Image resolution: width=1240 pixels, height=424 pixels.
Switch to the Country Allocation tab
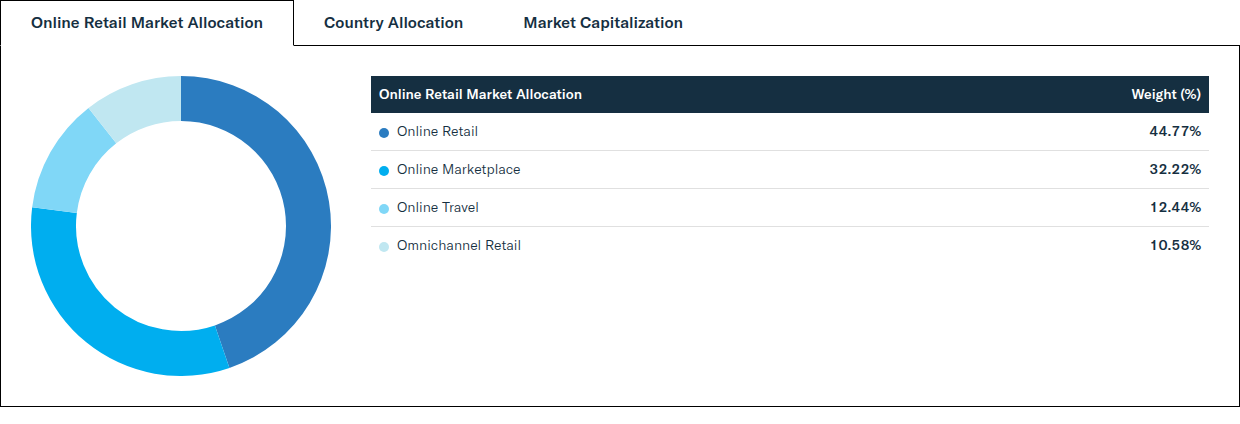393,22
